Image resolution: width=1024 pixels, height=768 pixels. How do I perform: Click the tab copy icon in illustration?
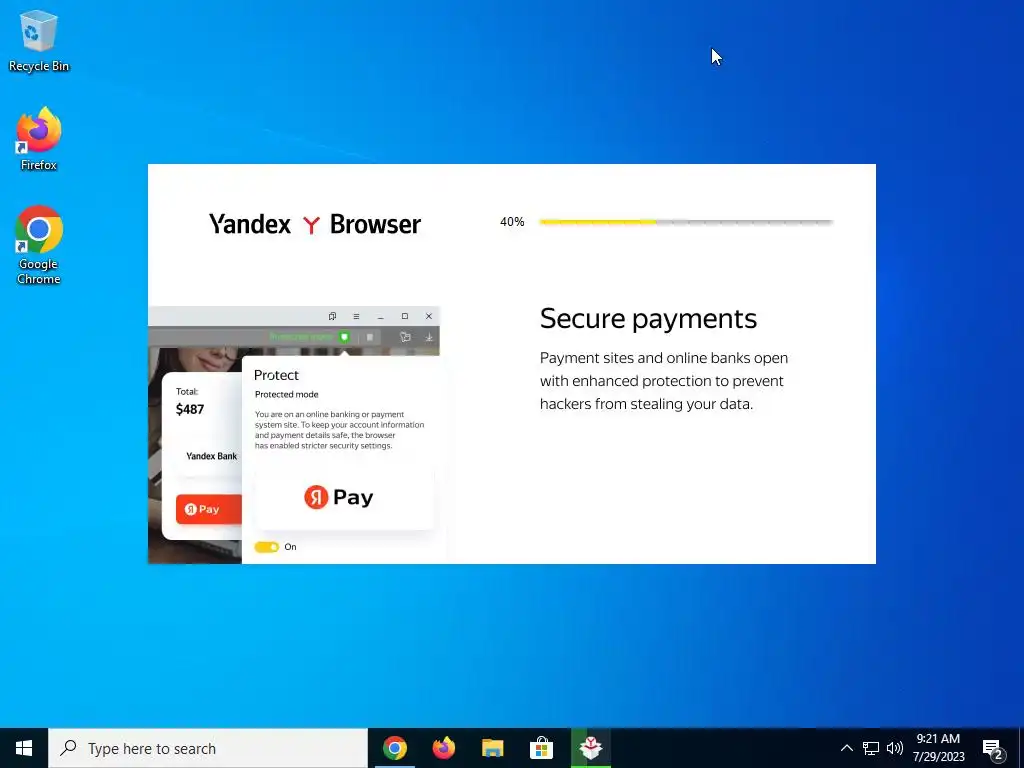click(x=332, y=316)
